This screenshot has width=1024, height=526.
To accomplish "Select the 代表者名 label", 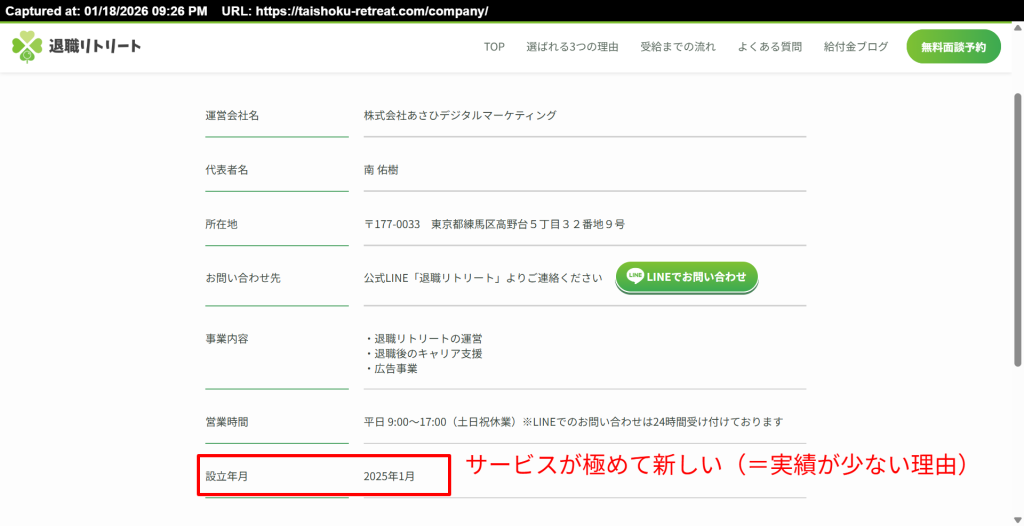I will tap(227, 170).
